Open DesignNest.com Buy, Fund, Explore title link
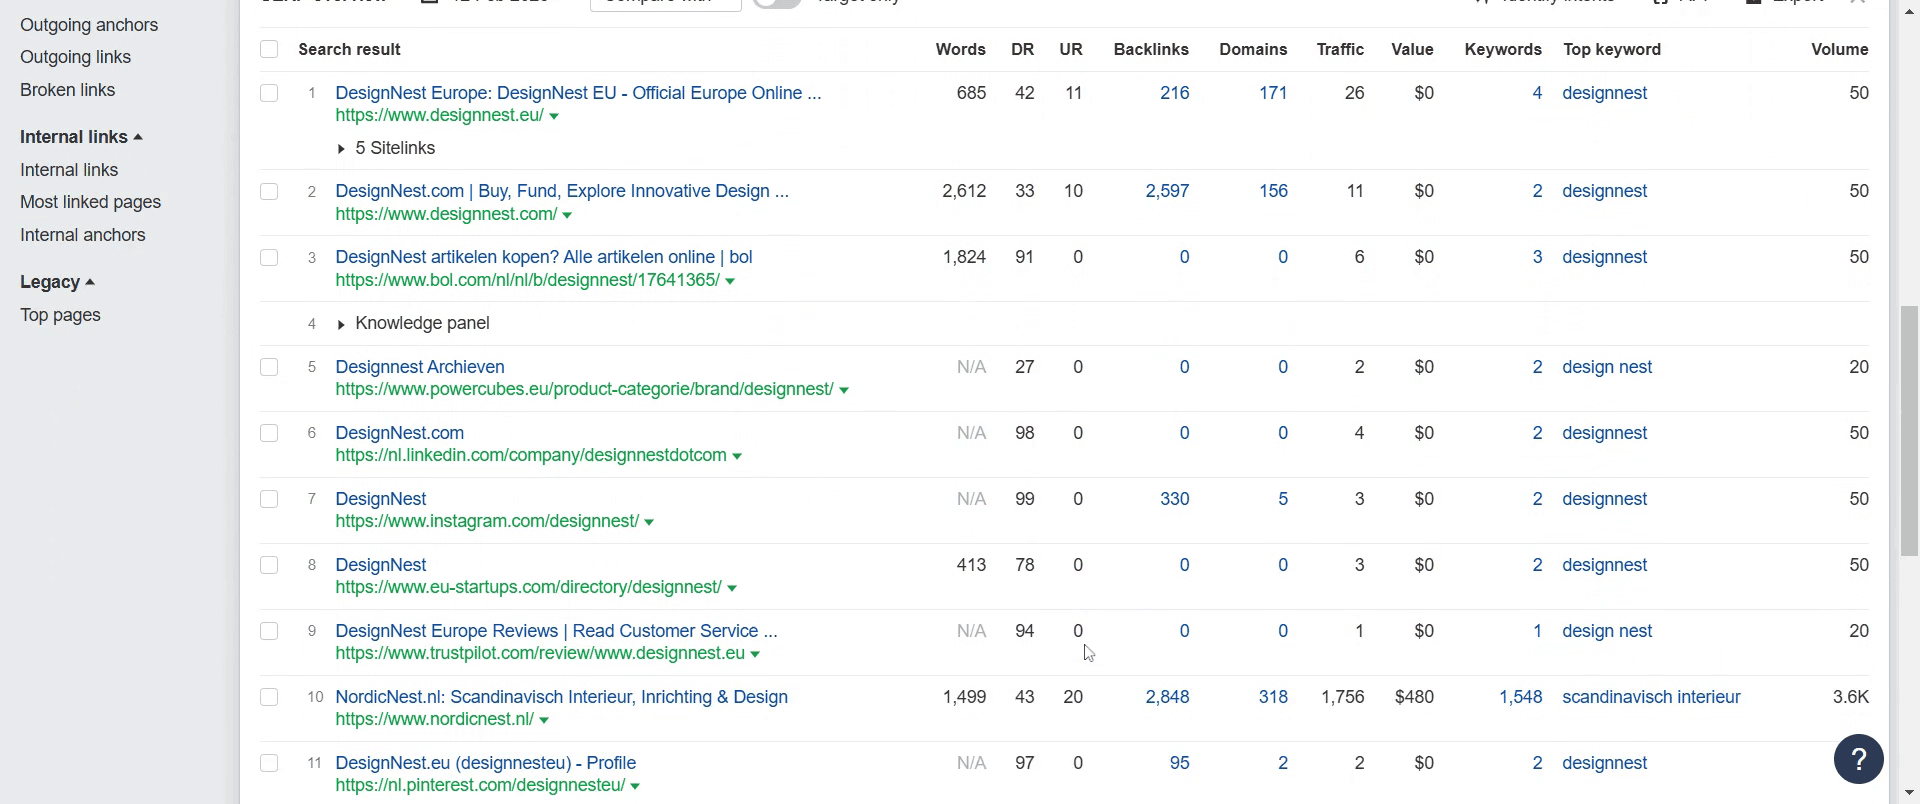Image resolution: width=1920 pixels, height=804 pixels. (562, 191)
